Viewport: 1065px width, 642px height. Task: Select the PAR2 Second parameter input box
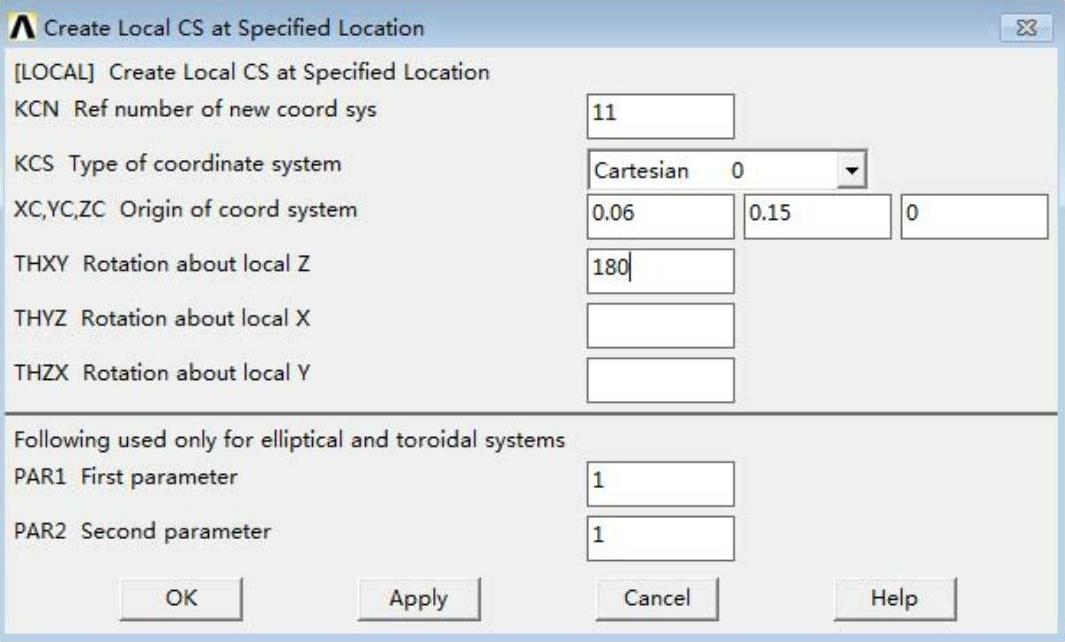click(x=660, y=538)
